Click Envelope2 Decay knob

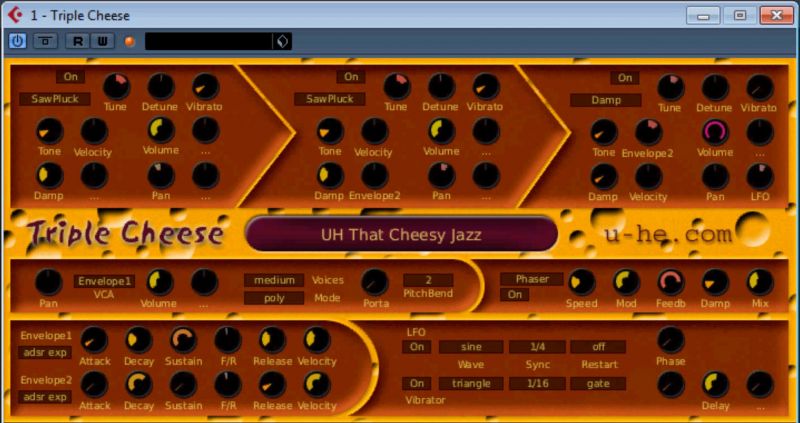tap(139, 384)
